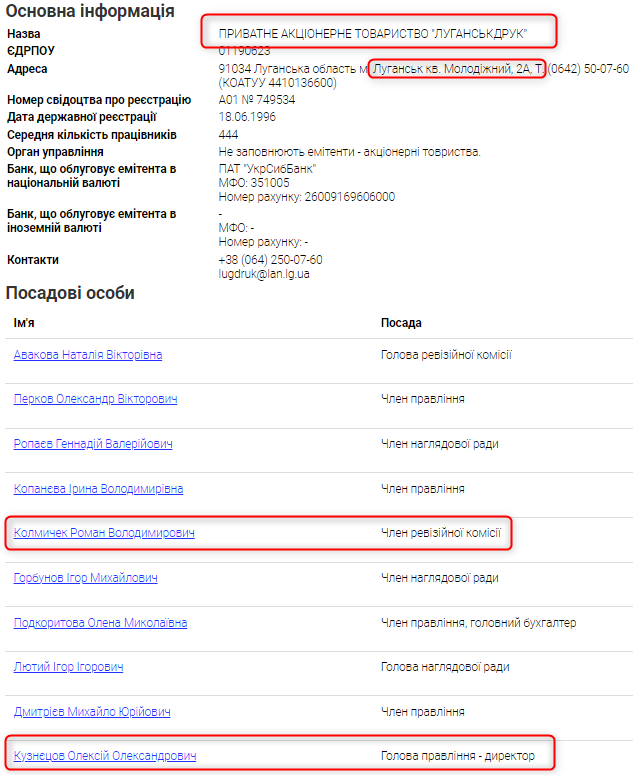Open Подкоритова Олена Миколаївна link

coord(100,623)
